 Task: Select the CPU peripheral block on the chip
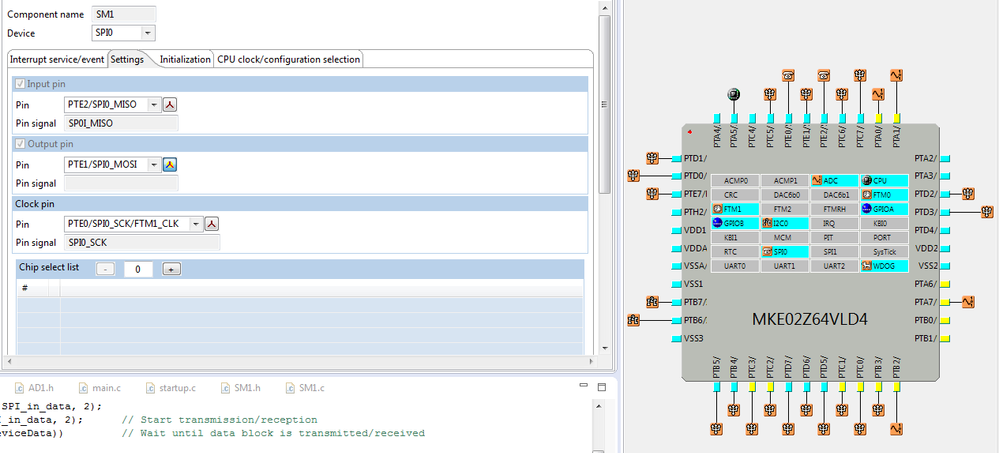tap(884, 180)
